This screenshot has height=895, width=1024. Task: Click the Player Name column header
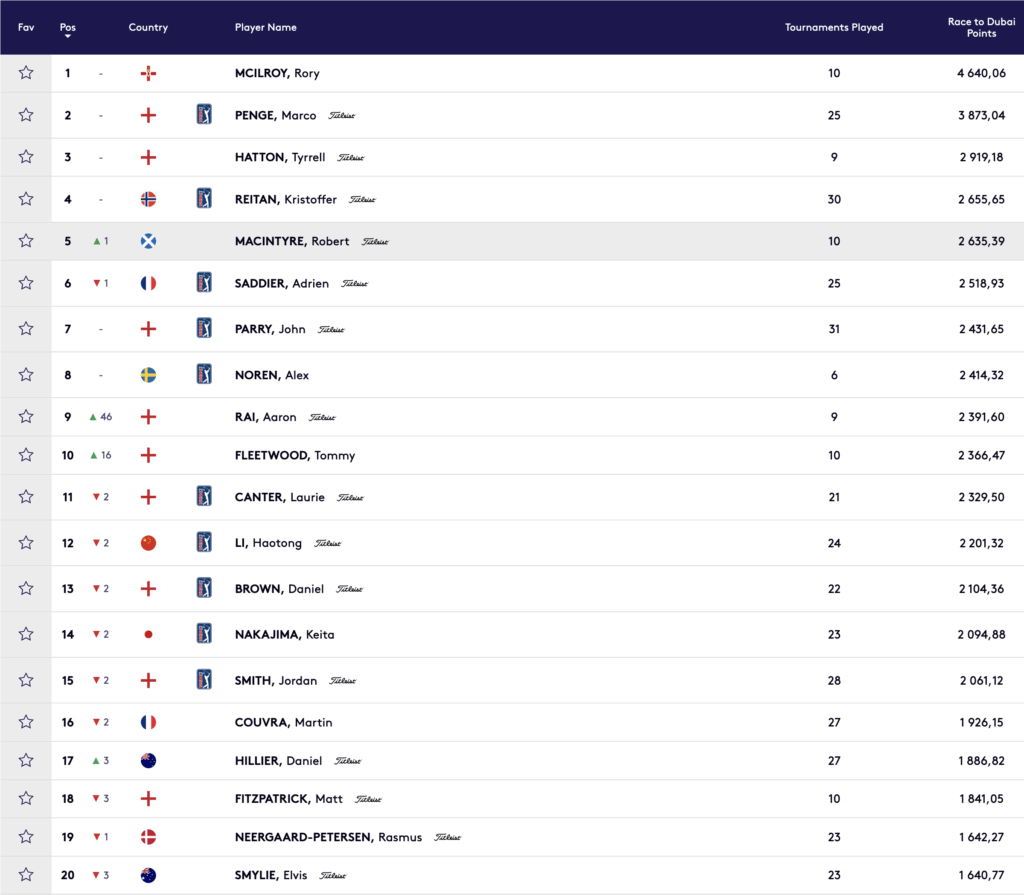(265, 27)
